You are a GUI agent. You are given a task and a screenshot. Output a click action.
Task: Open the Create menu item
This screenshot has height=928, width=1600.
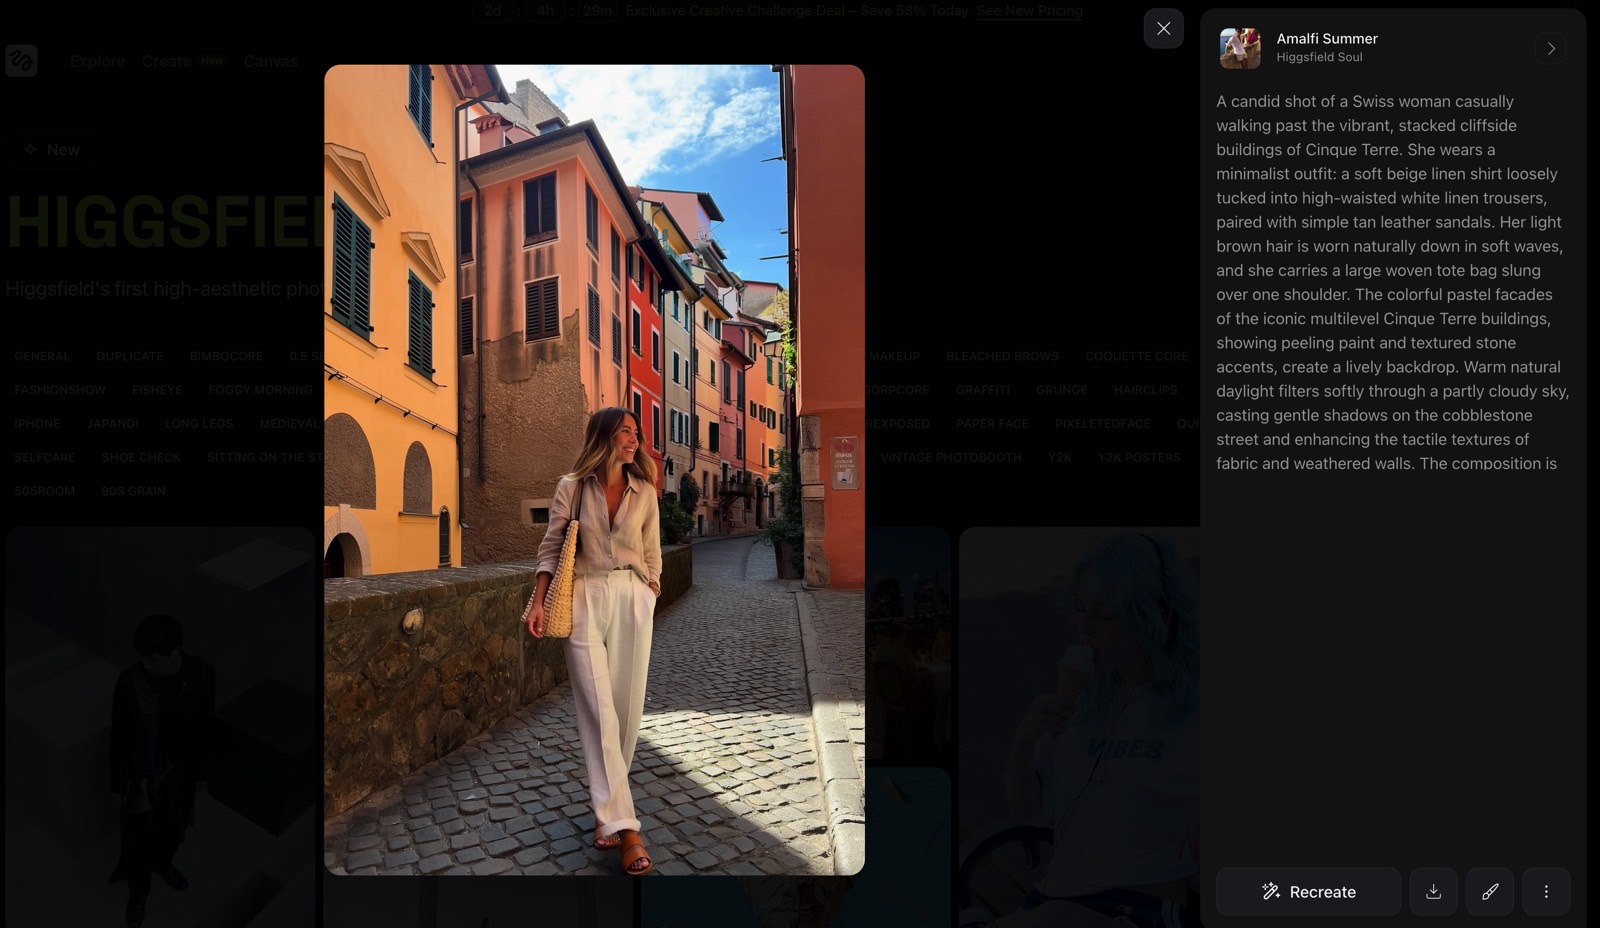coord(166,61)
